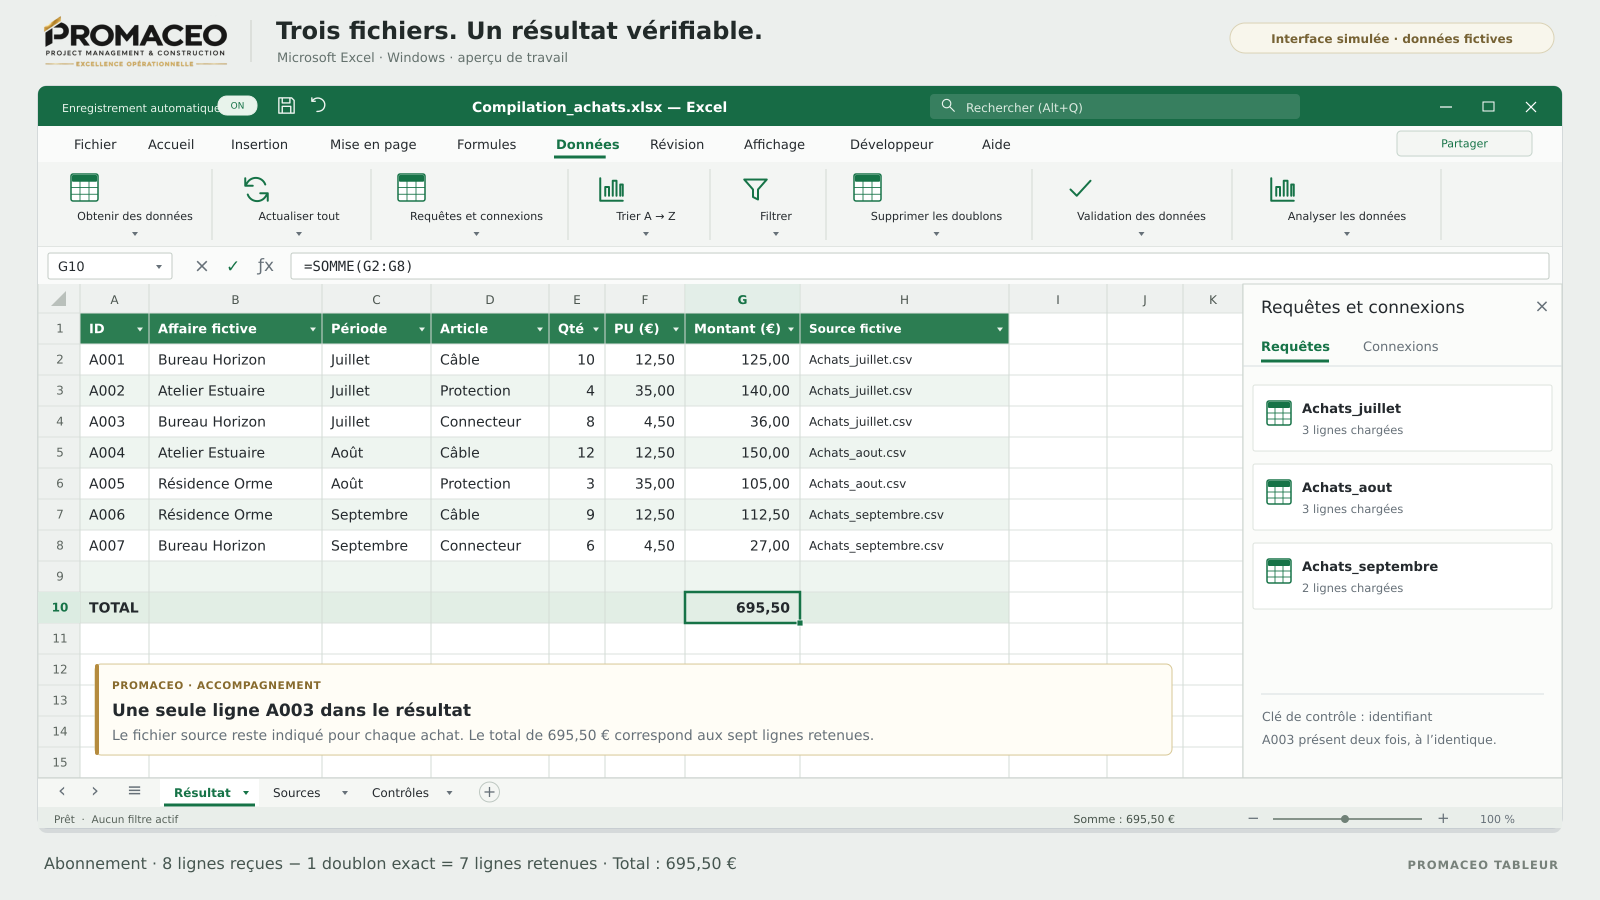Click Supprimer les doublons icon
This screenshot has height=900, width=1600.
[x=867, y=188]
